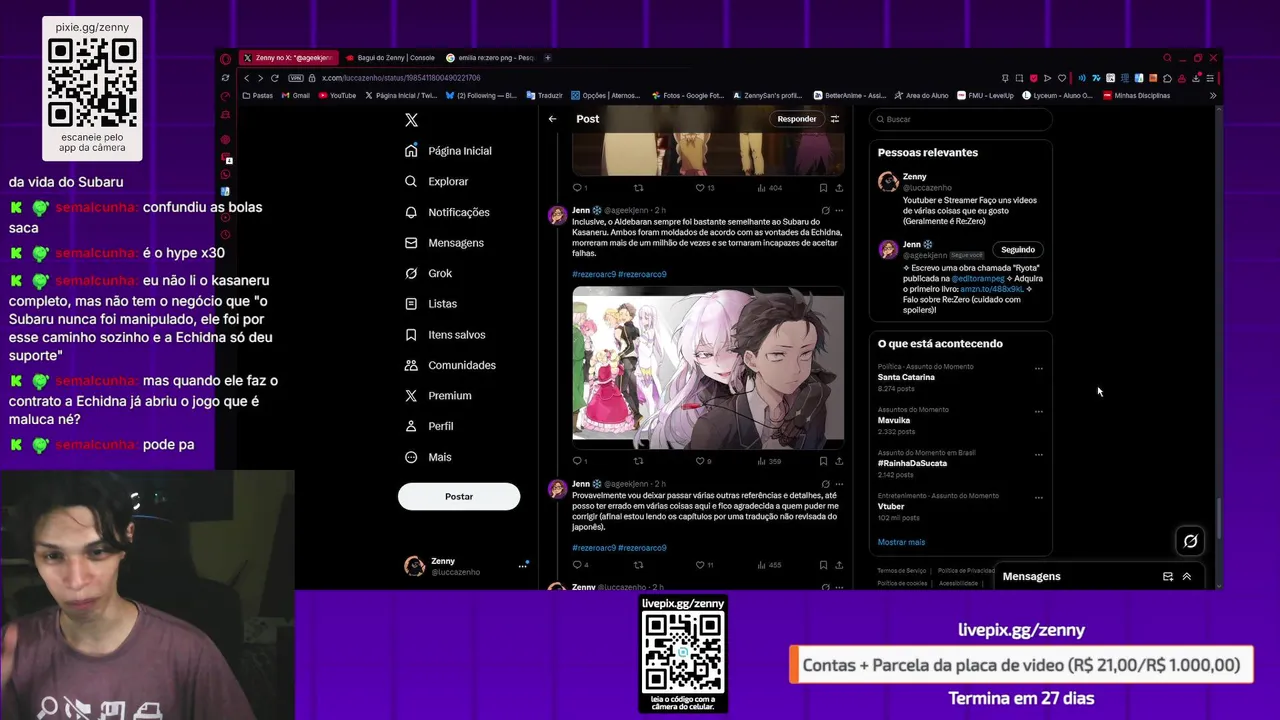Open the Traduzir bookmark
The width and height of the screenshot is (1280, 720).
tap(544, 96)
